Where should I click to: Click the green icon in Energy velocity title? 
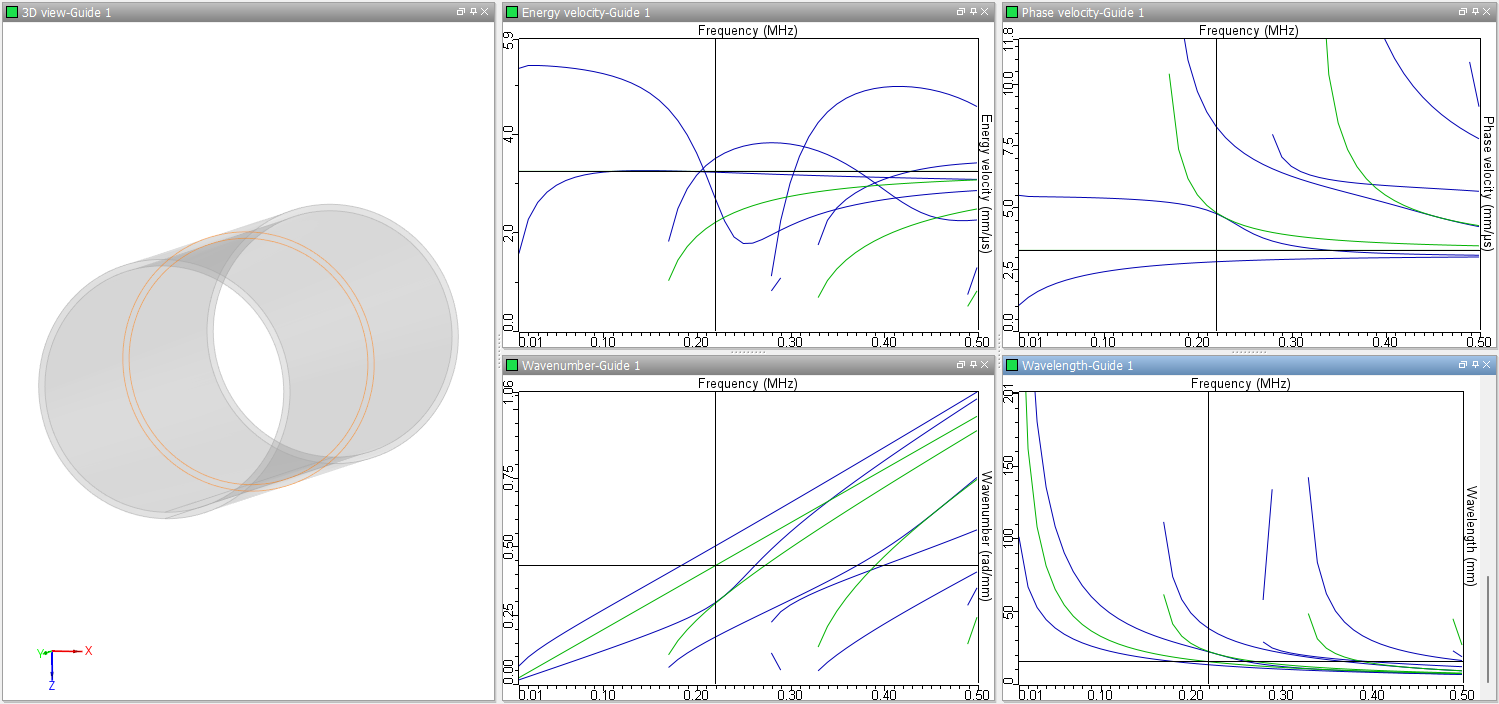pos(512,12)
